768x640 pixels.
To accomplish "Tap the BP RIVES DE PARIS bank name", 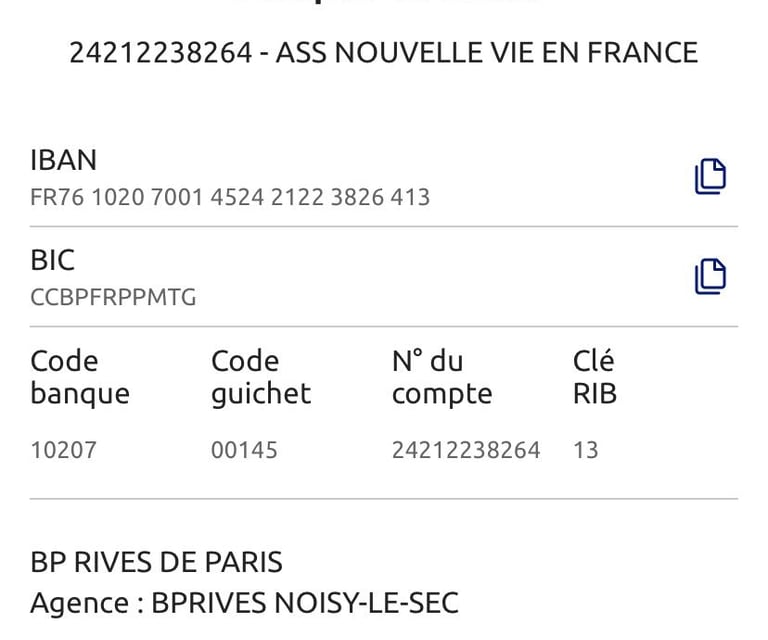I will [x=157, y=562].
